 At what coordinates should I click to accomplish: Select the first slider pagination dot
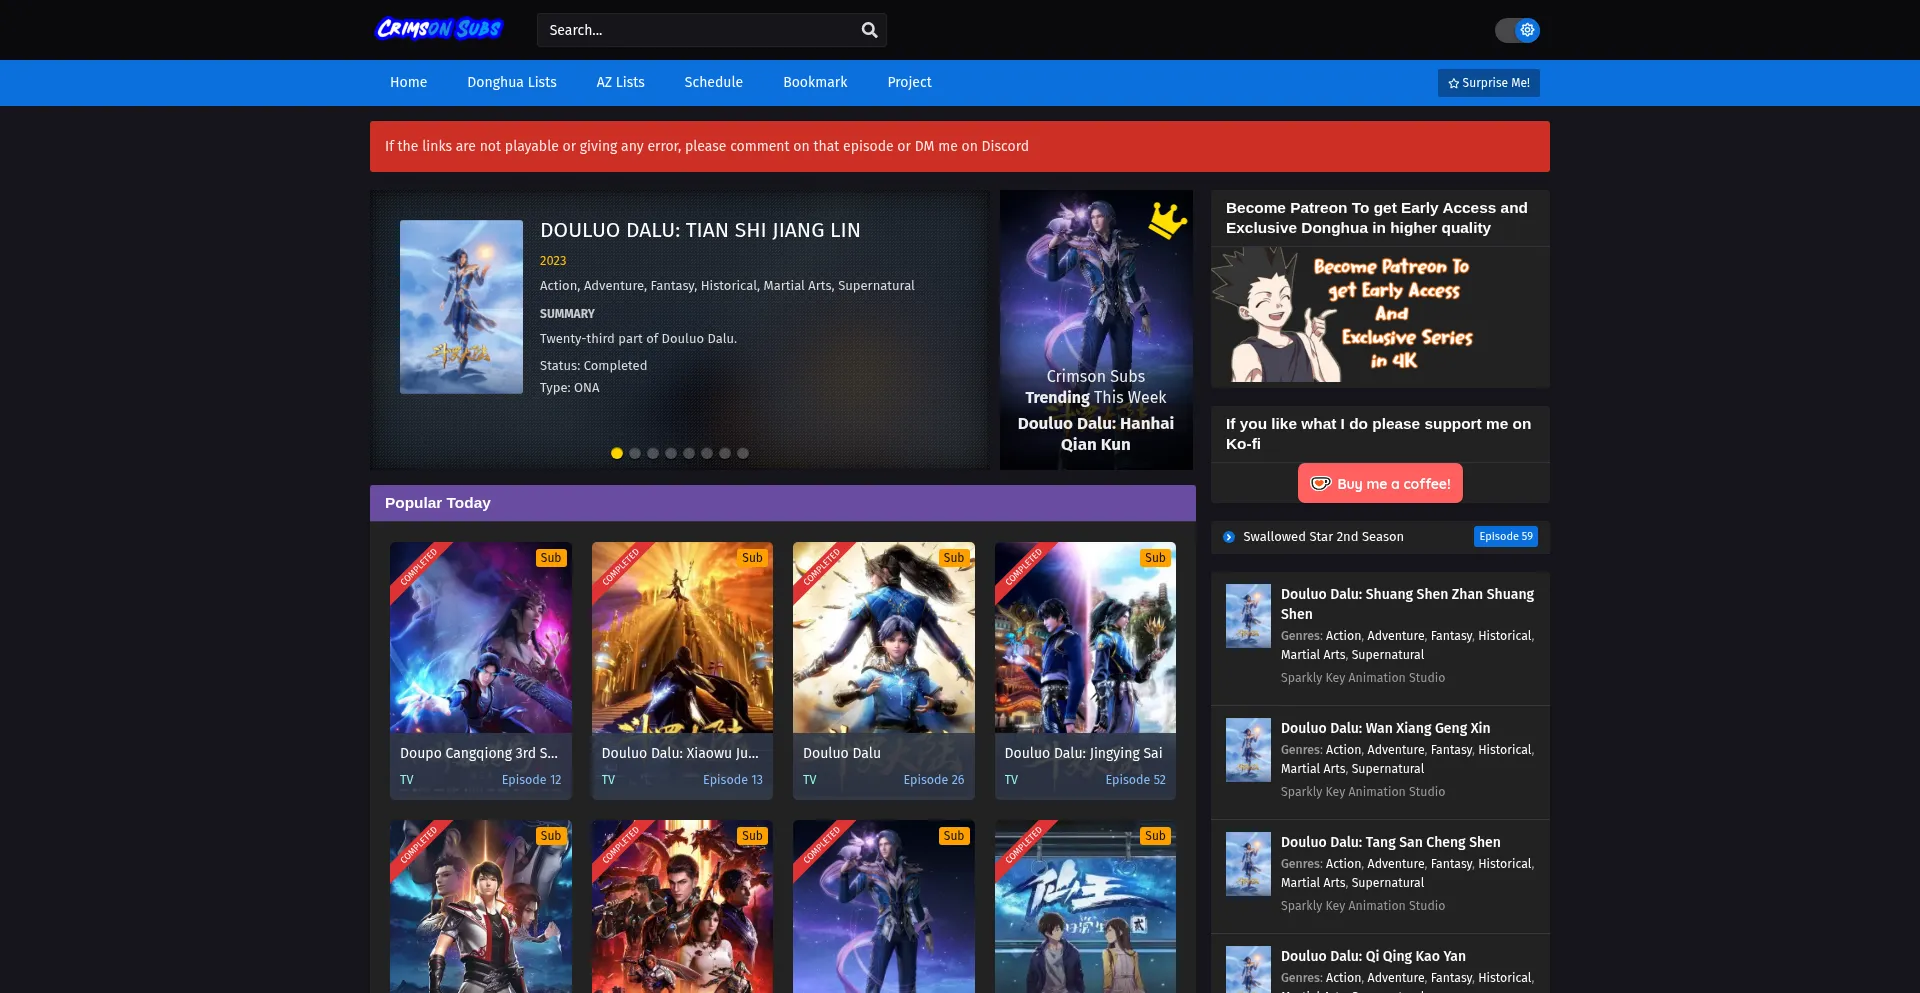click(617, 453)
